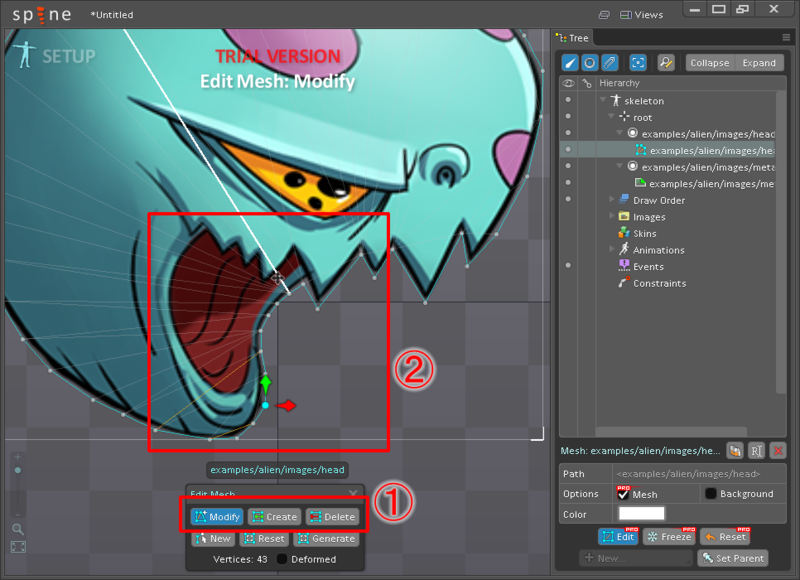
Task: Toggle visibility dot for selected head mesh row
Action: click(x=568, y=149)
